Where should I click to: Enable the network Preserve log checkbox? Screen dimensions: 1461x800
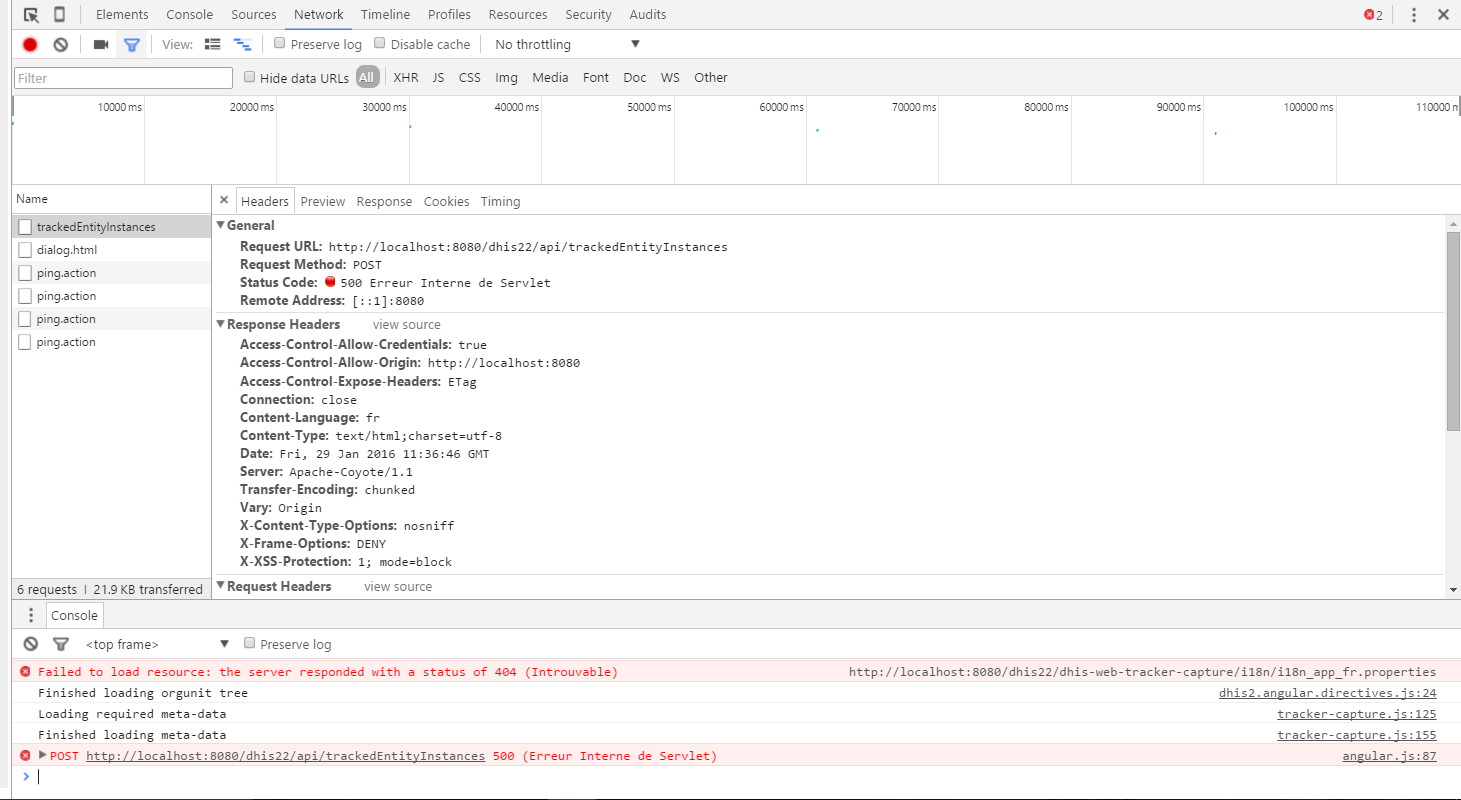coord(280,44)
